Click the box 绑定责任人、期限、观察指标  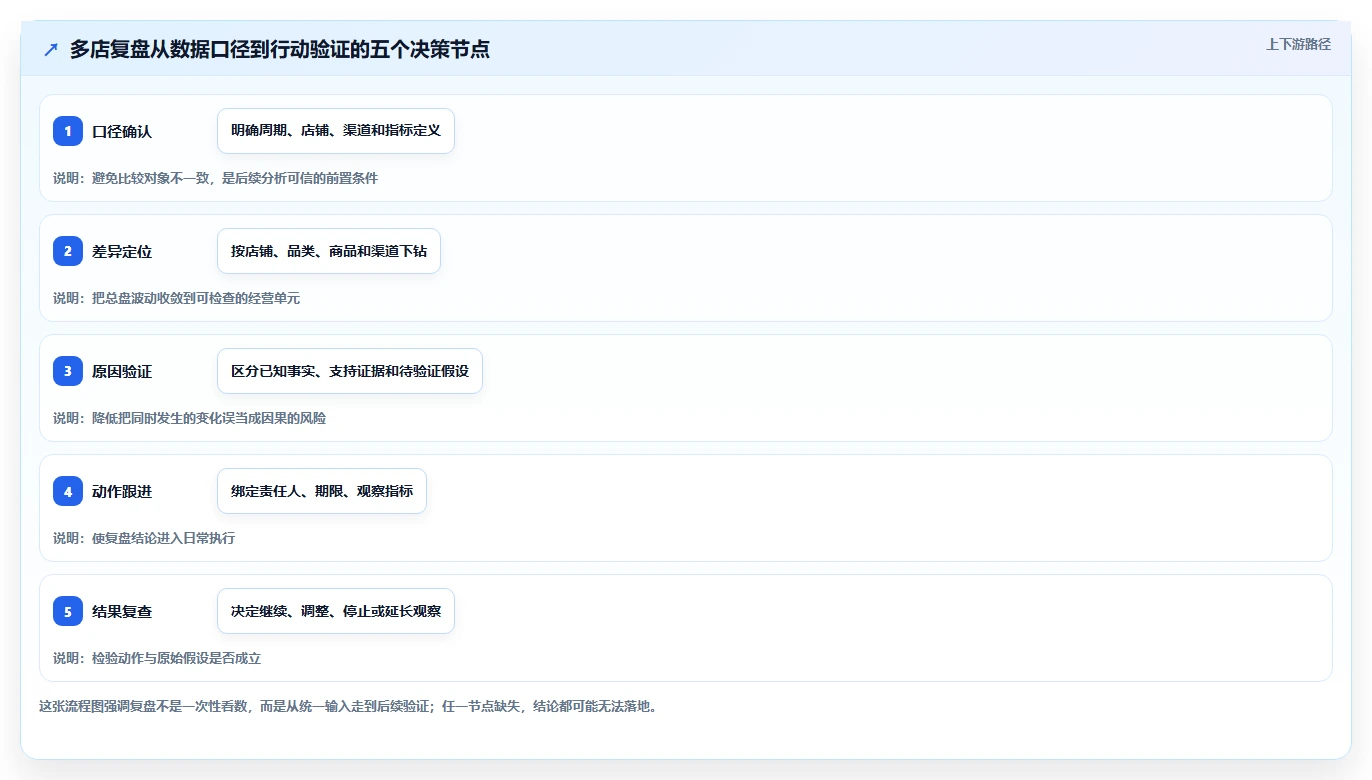pos(322,491)
